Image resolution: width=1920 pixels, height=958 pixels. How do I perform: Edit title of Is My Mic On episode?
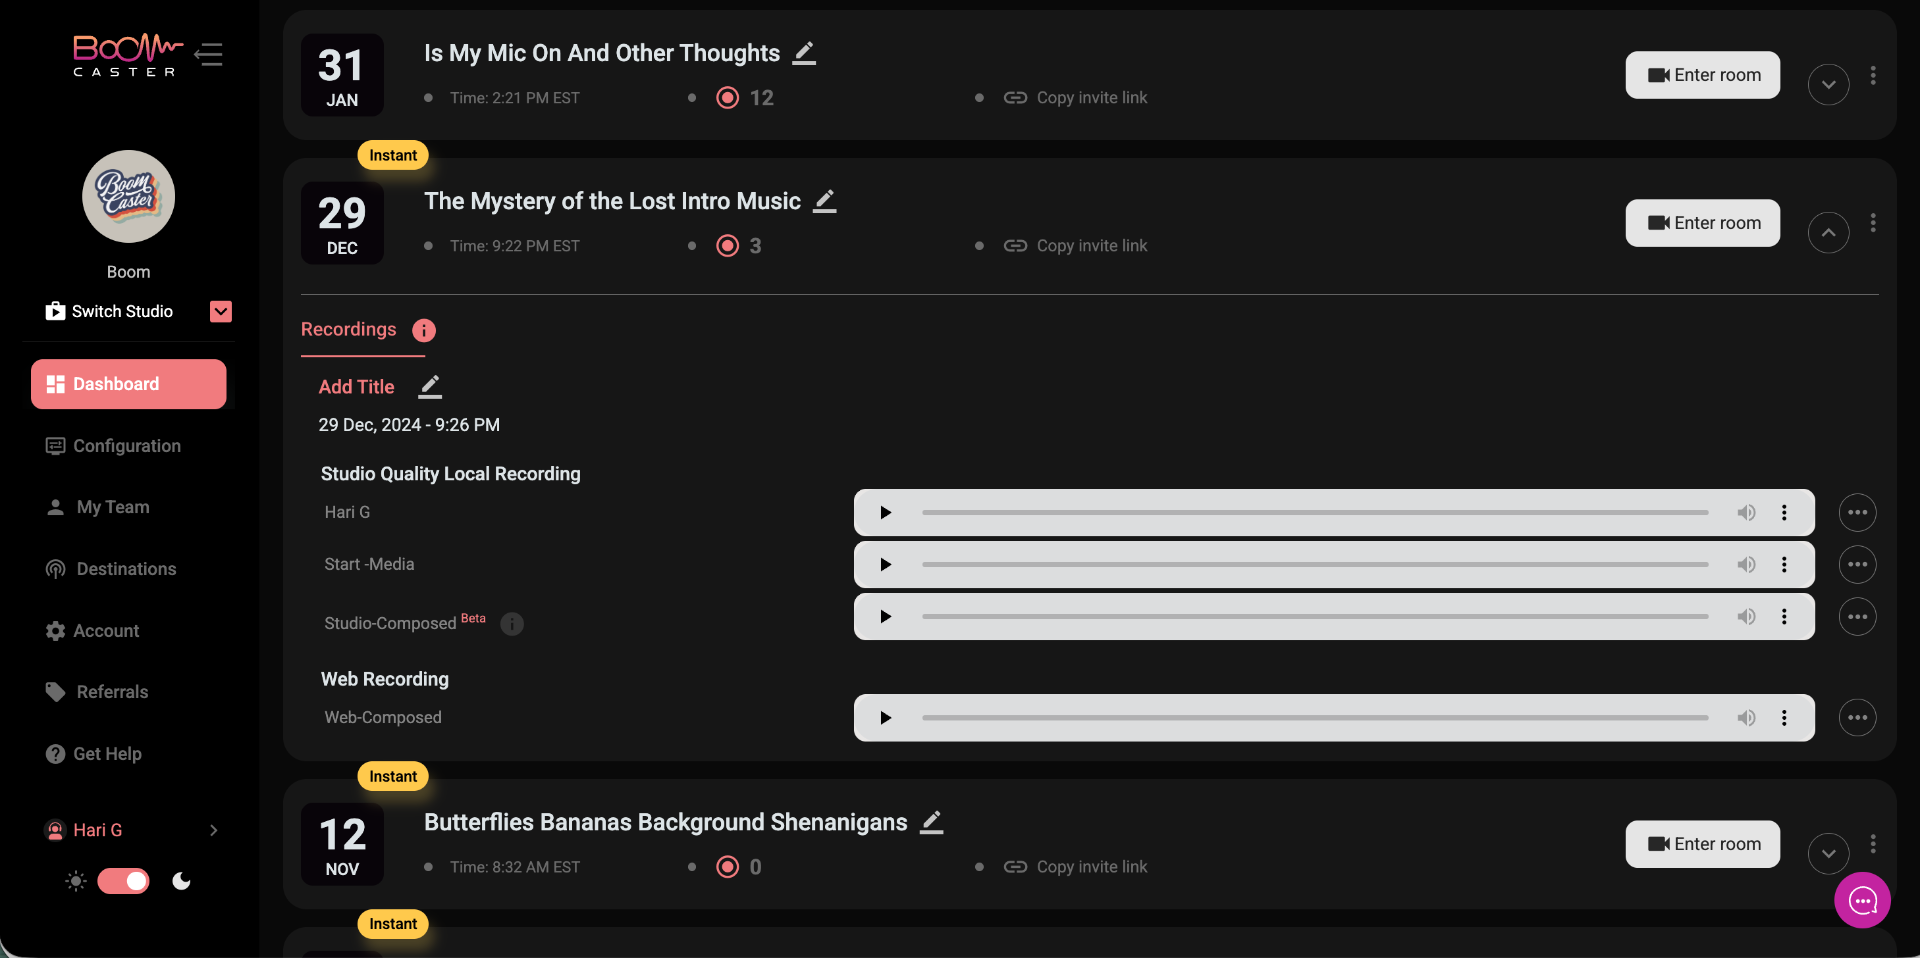(x=804, y=53)
